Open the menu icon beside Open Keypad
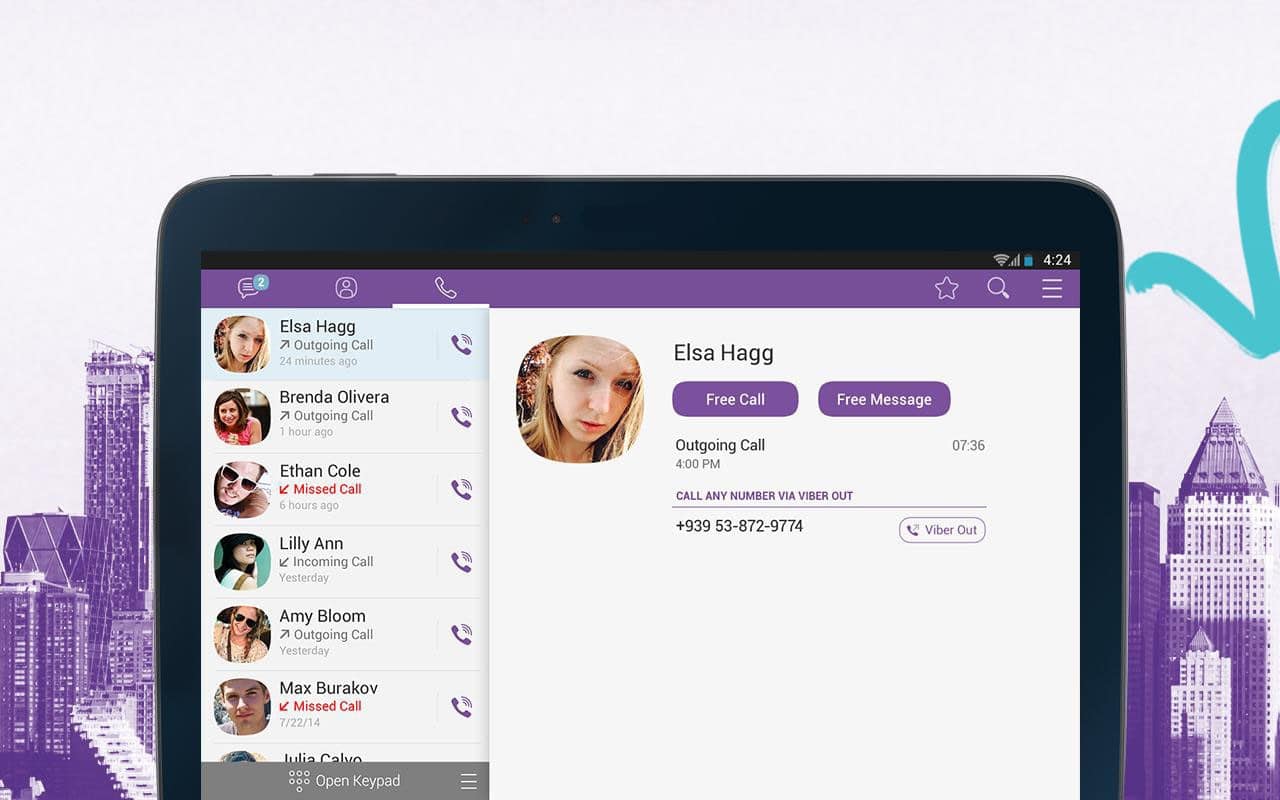This screenshot has width=1280, height=800. click(468, 781)
